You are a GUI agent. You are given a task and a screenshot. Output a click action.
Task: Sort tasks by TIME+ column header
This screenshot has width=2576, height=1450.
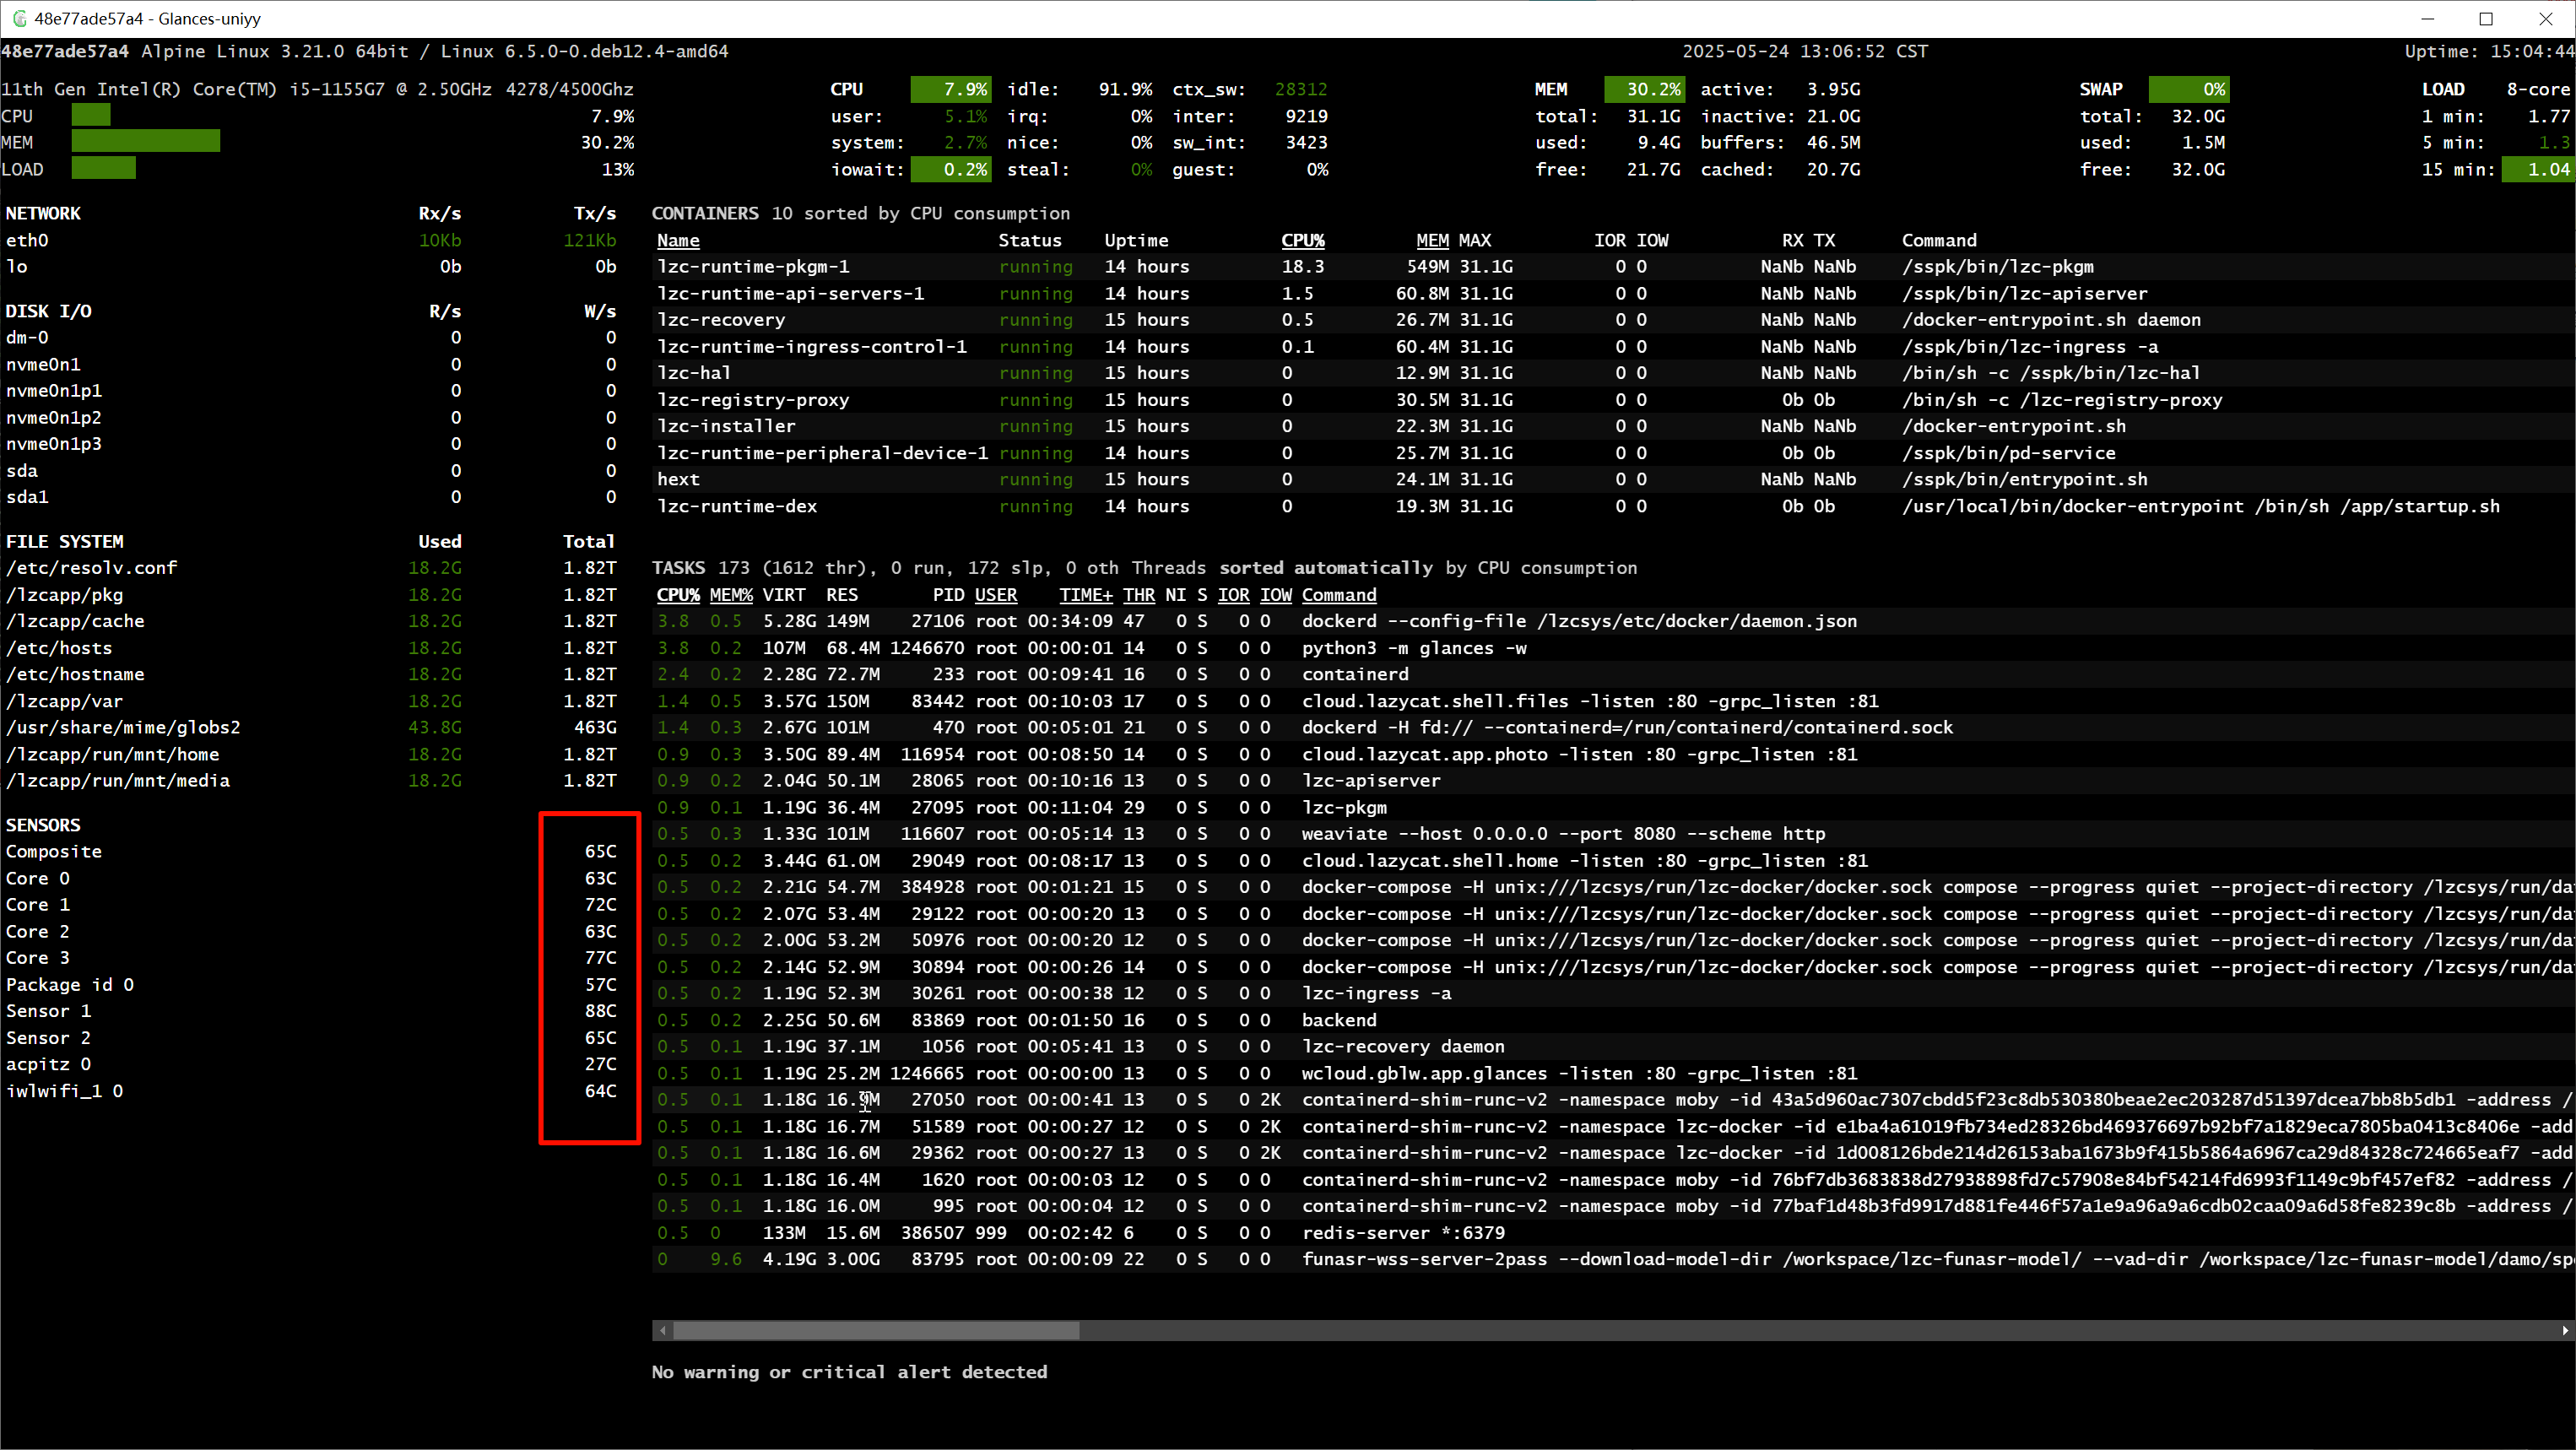1086,595
